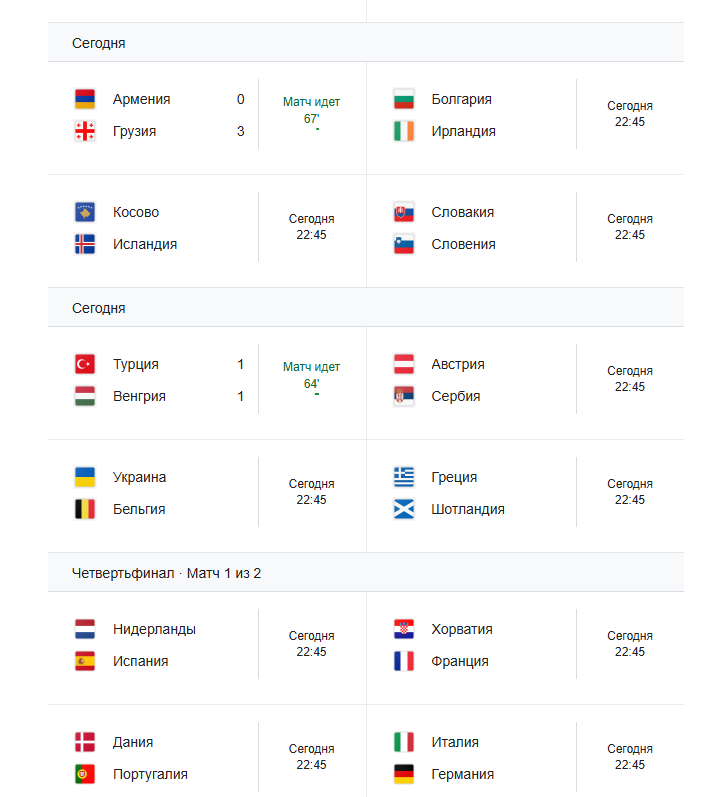Image resolution: width=726 pixels, height=797 pixels.
Task: Select the Slovakia vs Slovenia kickoff time
Action: [629, 227]
